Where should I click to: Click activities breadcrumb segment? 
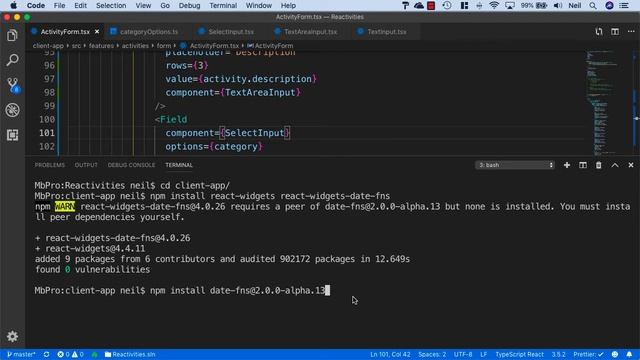(135, 46)
